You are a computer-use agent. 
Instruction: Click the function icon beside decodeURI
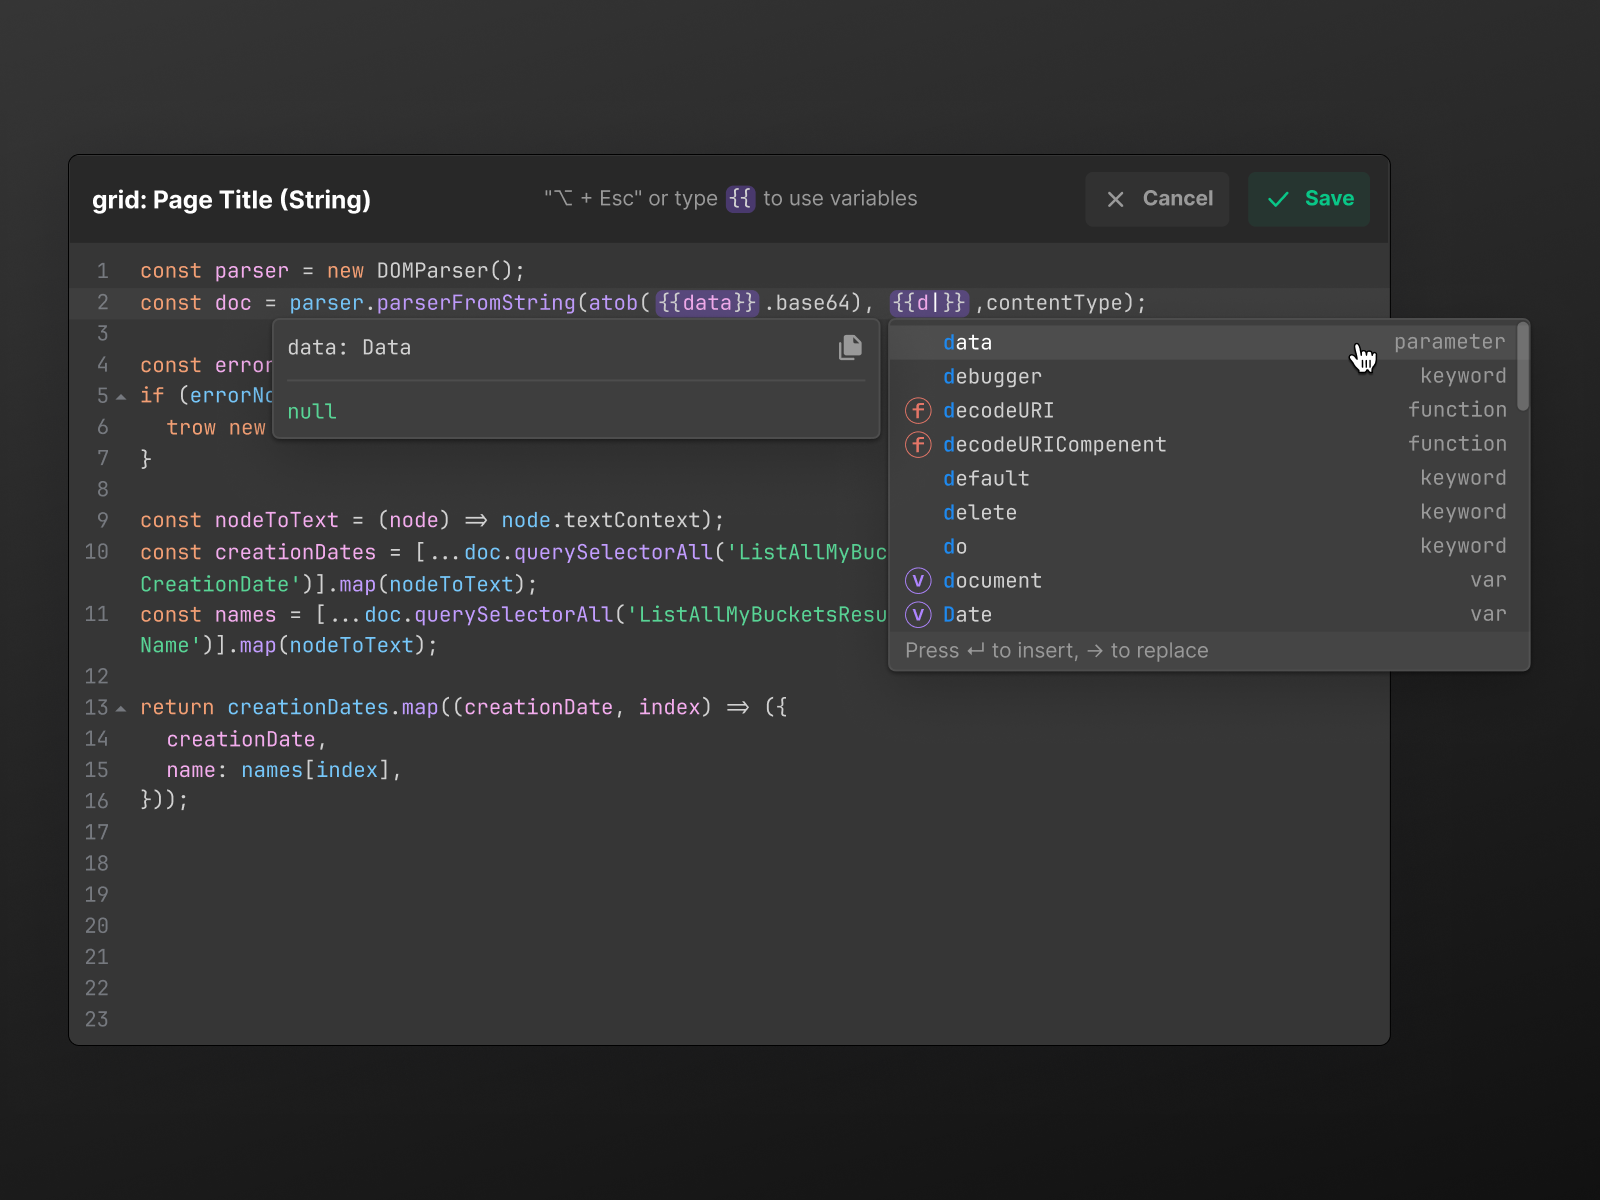tap(918, 411)
